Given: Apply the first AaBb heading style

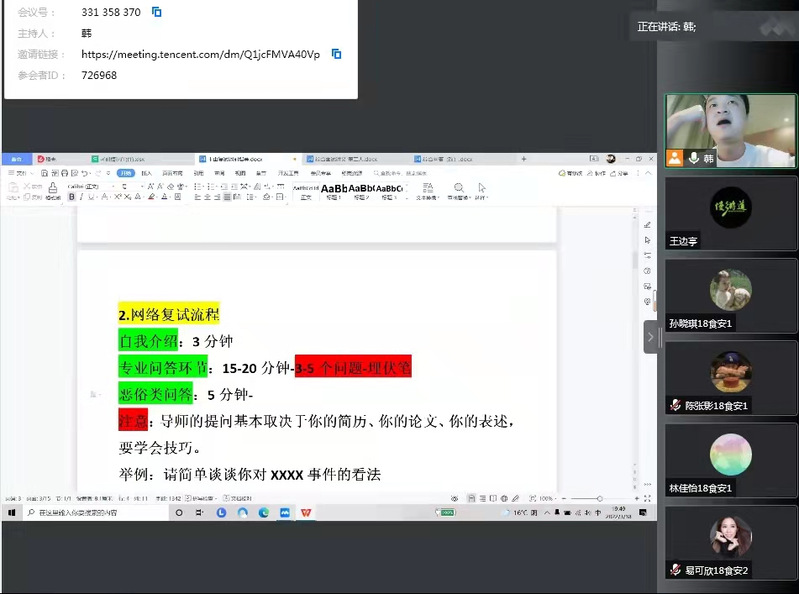Looking at the screenshot, I should pyautogui.click(x=333, y=189).
